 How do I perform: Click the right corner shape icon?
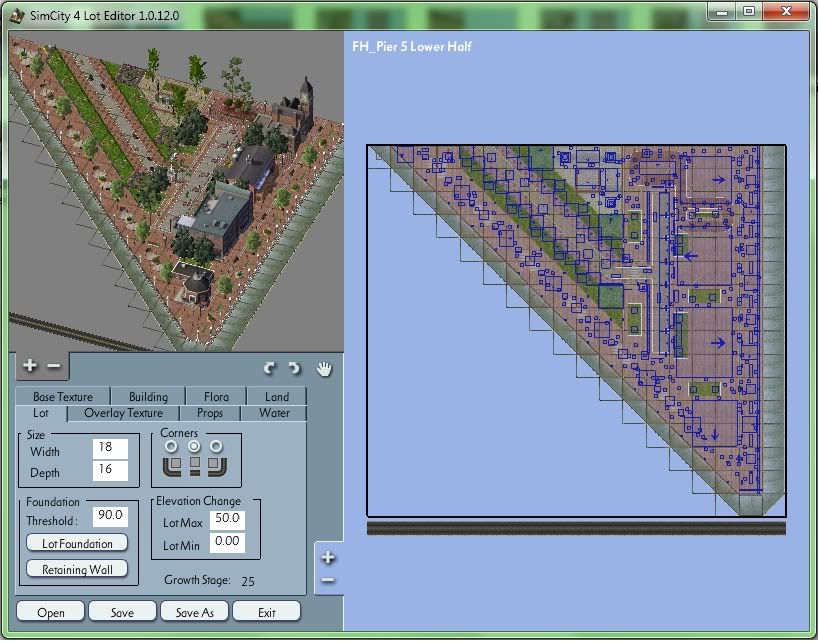pyautogui.click(x=216, y=466)
